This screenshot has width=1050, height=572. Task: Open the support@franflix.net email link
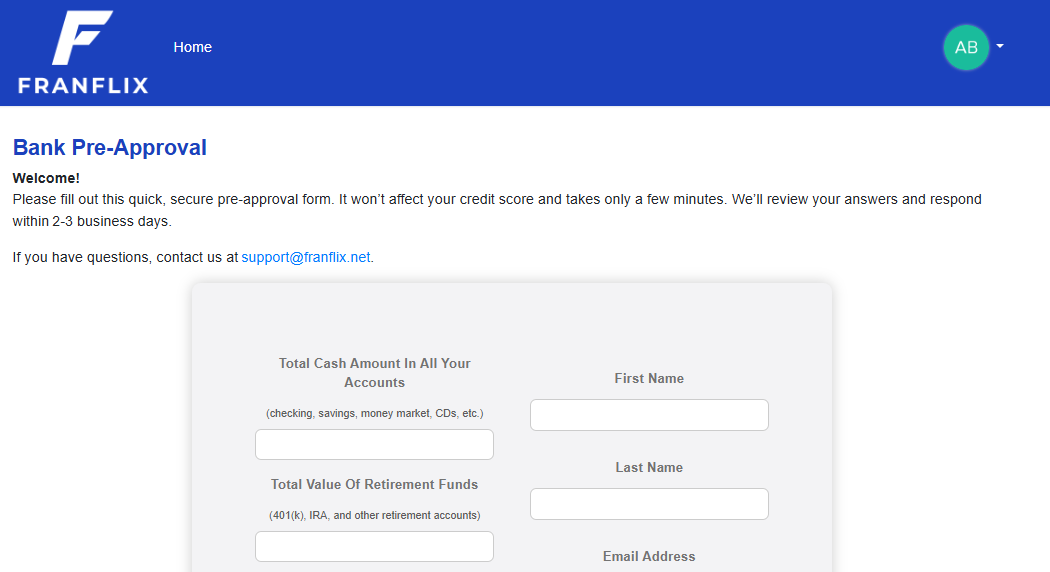(306, 257)
